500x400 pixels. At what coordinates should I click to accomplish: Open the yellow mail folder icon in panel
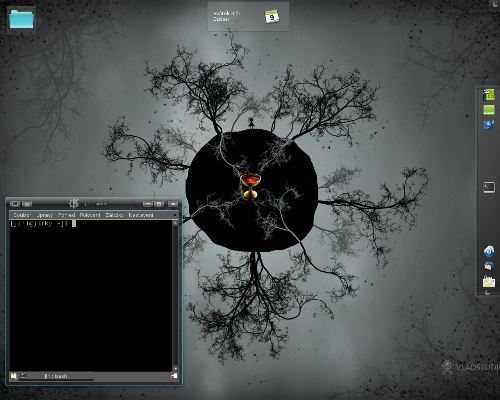pos(489,282)
